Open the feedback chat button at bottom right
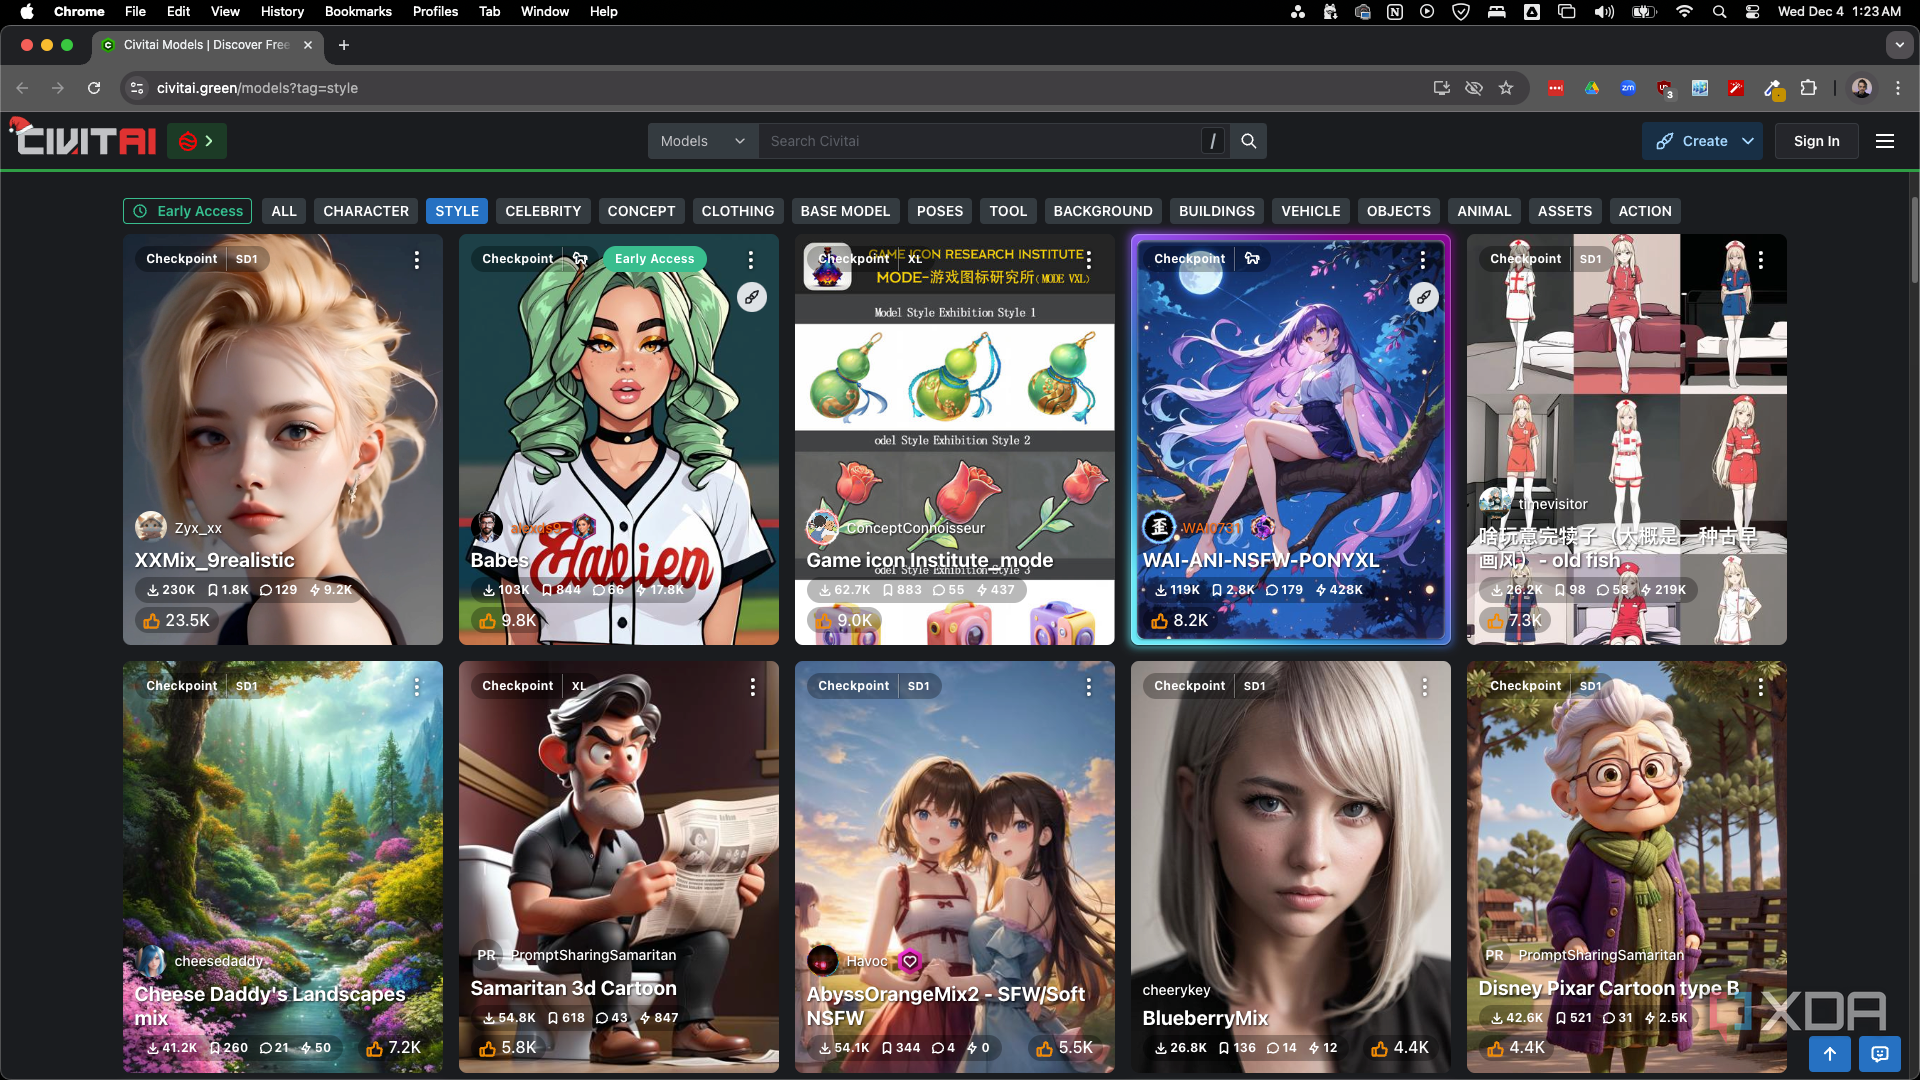This screenshot has height=1080, width=1920. coord(1880,1053)
